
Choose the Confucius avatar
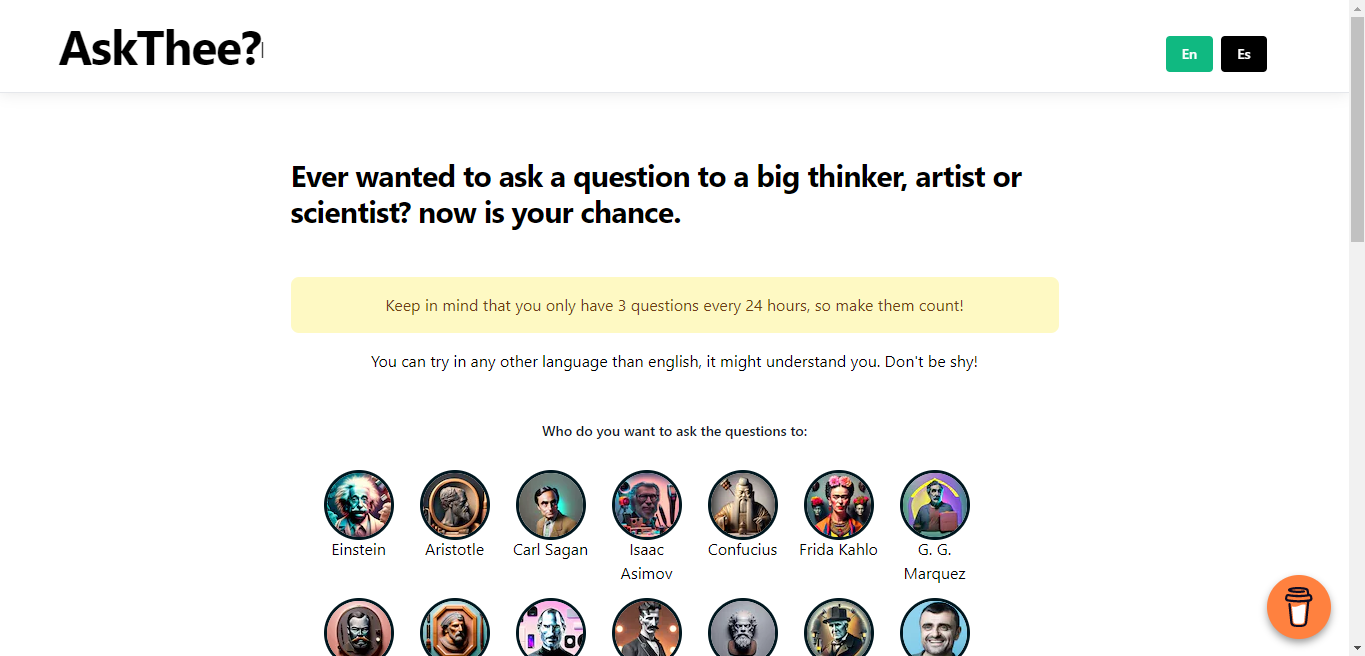coord(743,505)
